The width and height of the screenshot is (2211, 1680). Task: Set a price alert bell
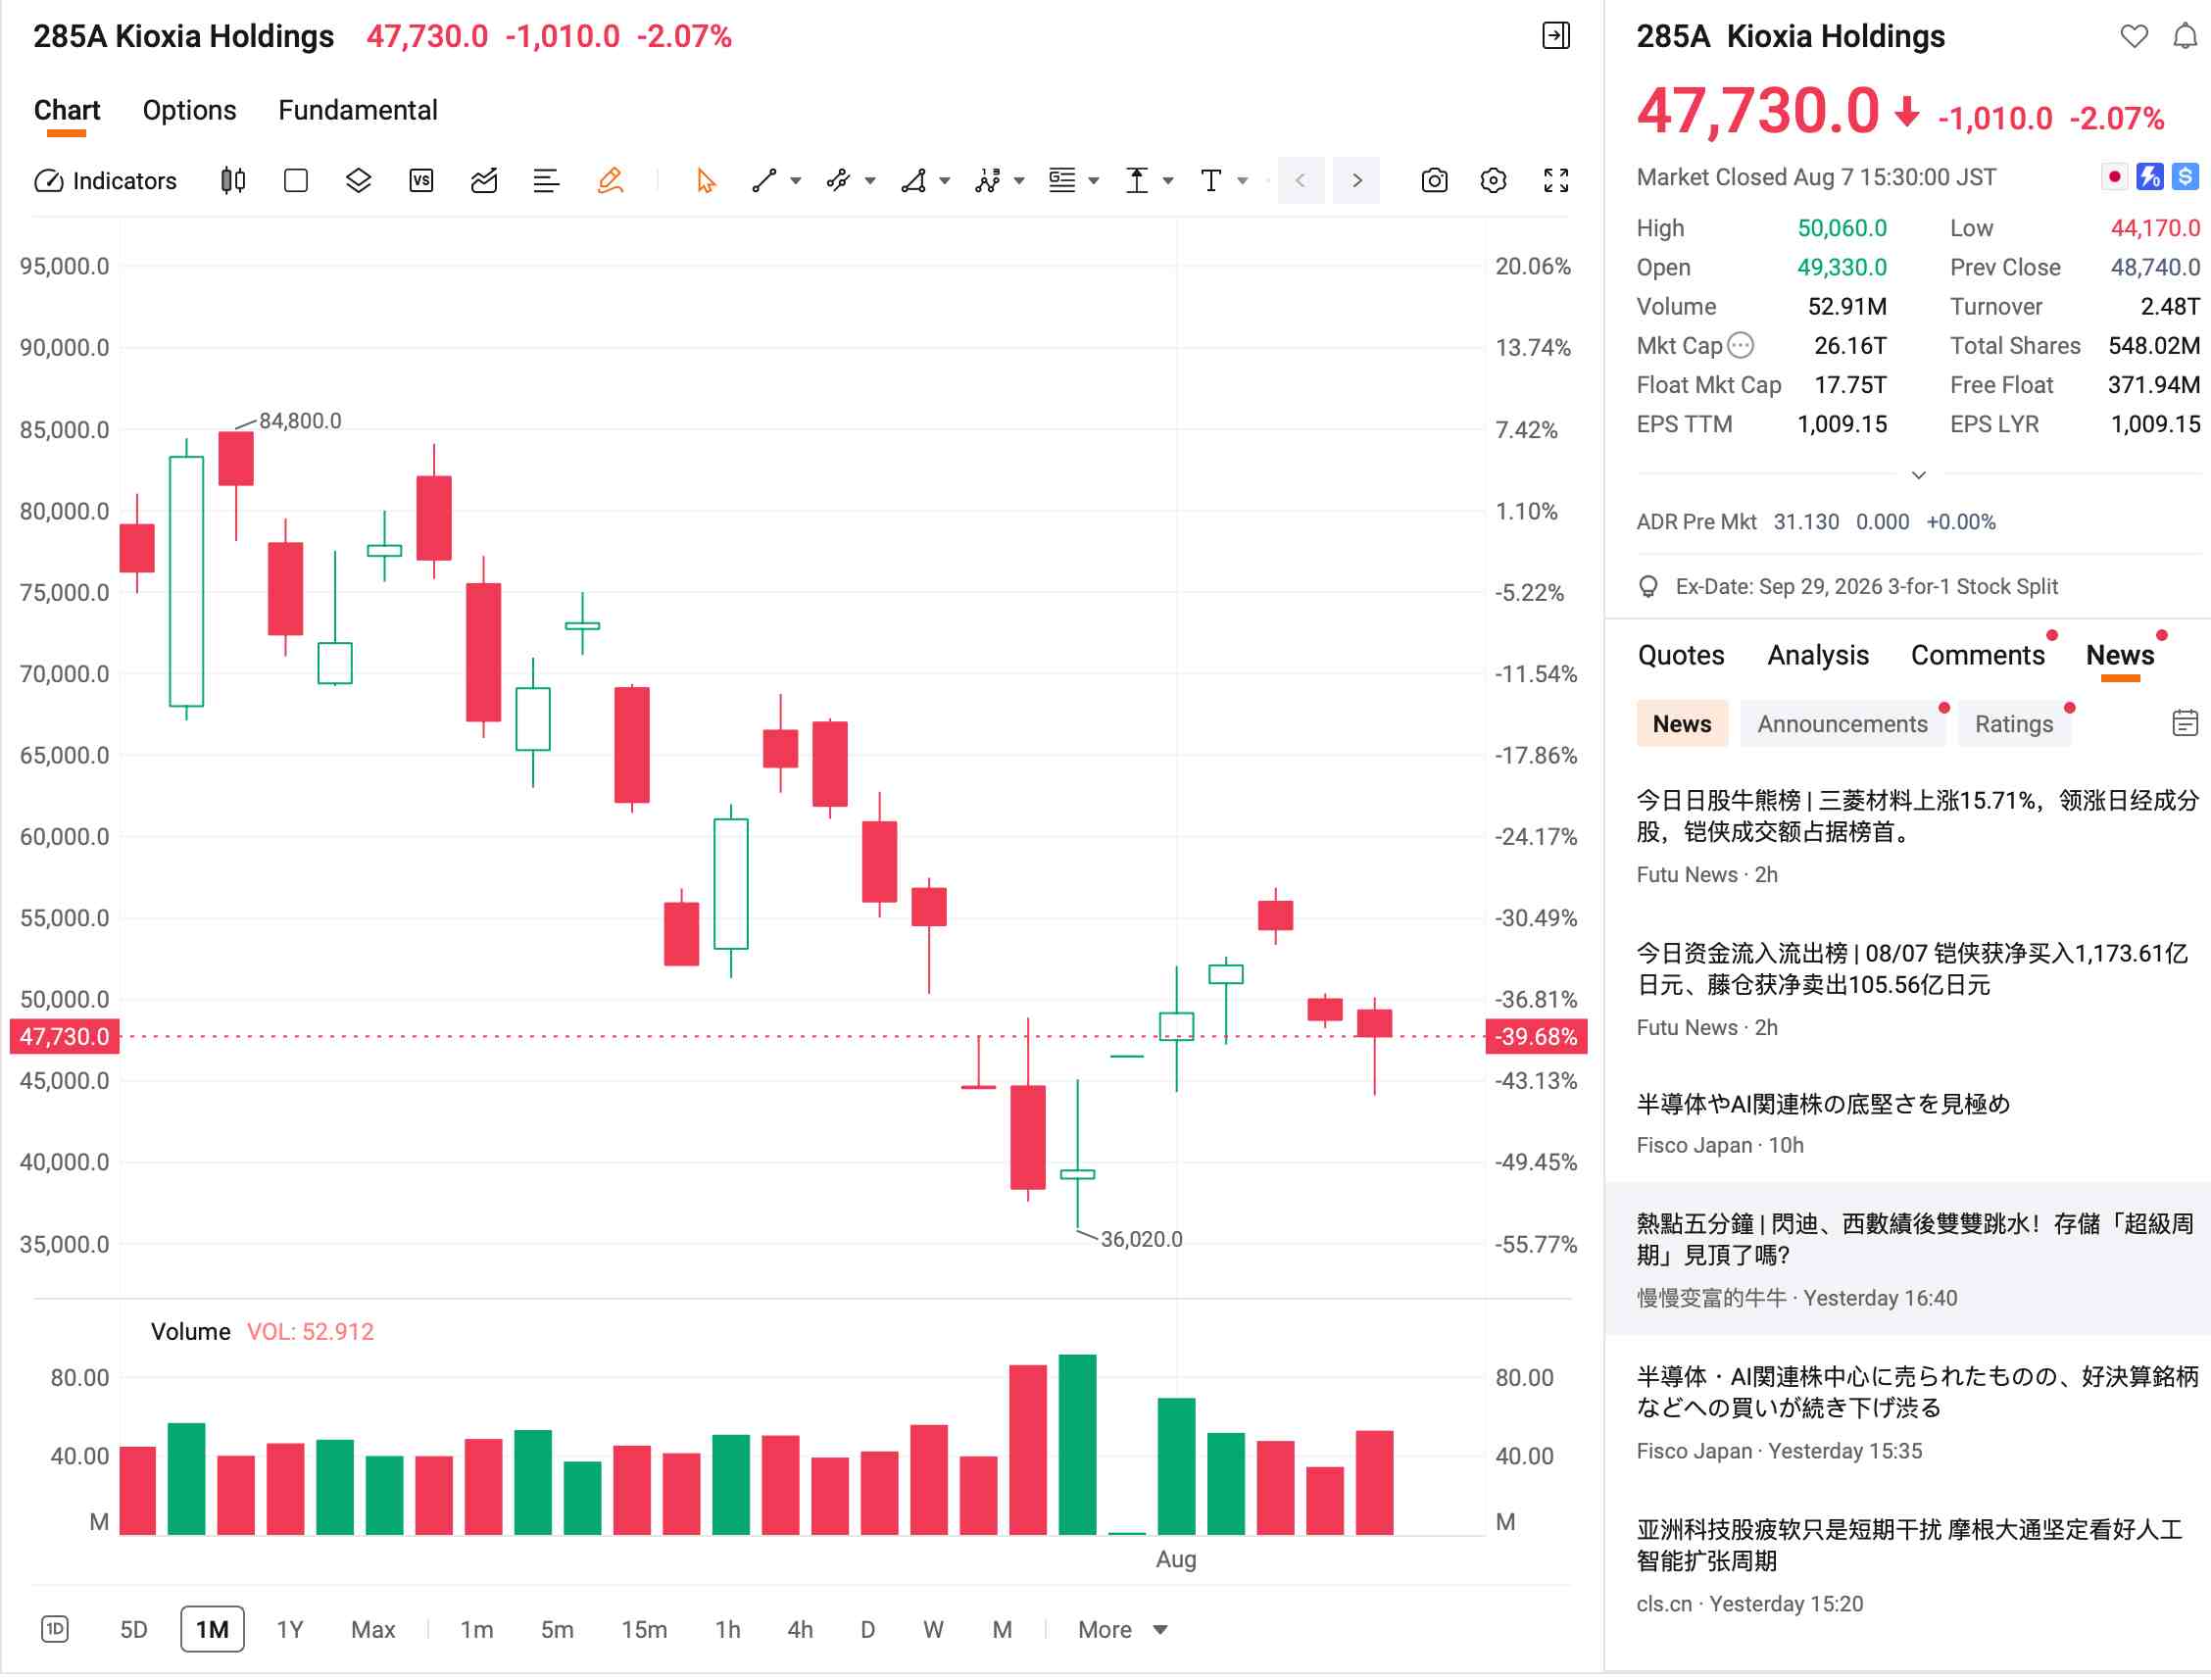click(x=2186, y=36)
